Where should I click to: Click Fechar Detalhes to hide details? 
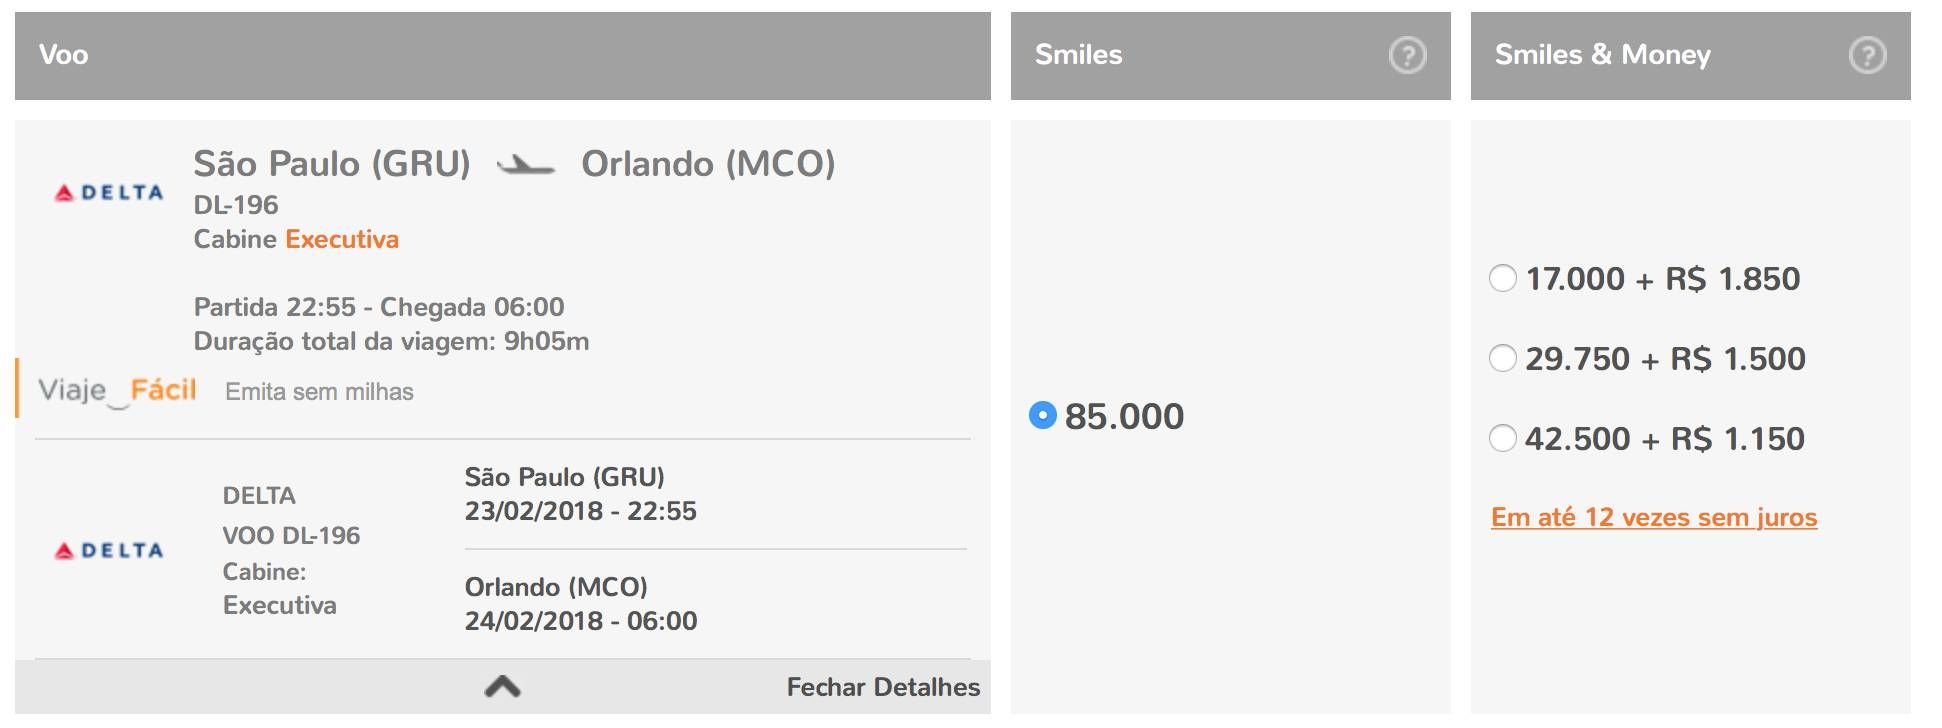pos(883,687)
